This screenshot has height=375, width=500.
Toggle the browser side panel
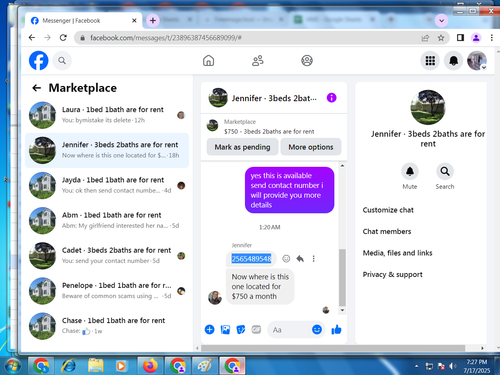click(460, 38)
